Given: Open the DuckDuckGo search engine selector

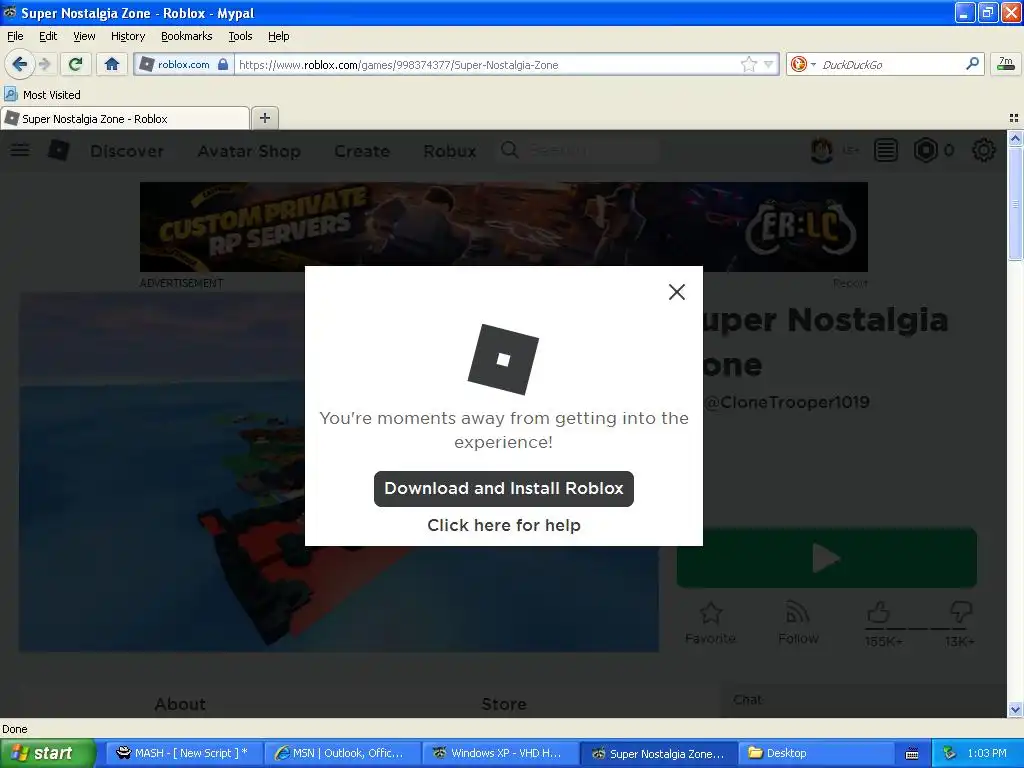Looking at the screenshot, I should coord(803,64).
